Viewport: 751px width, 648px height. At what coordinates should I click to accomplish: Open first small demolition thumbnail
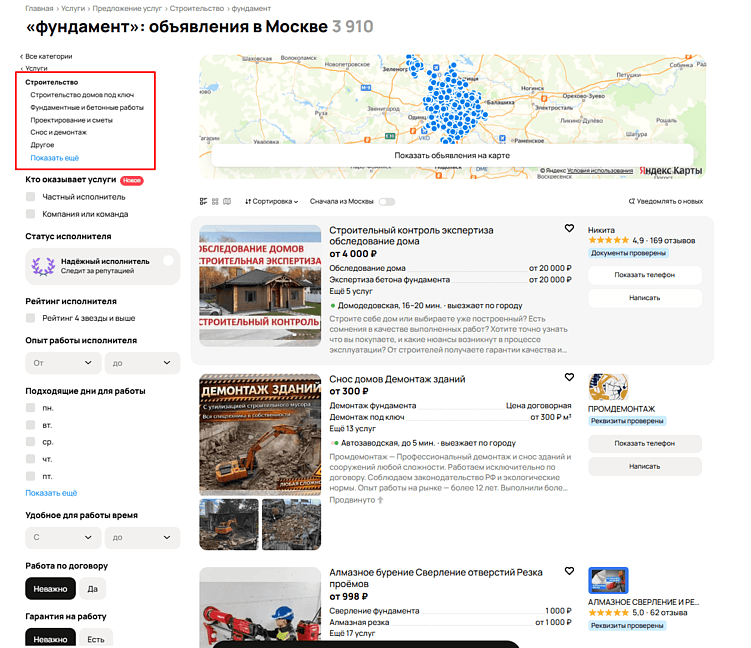click(228, 524)
